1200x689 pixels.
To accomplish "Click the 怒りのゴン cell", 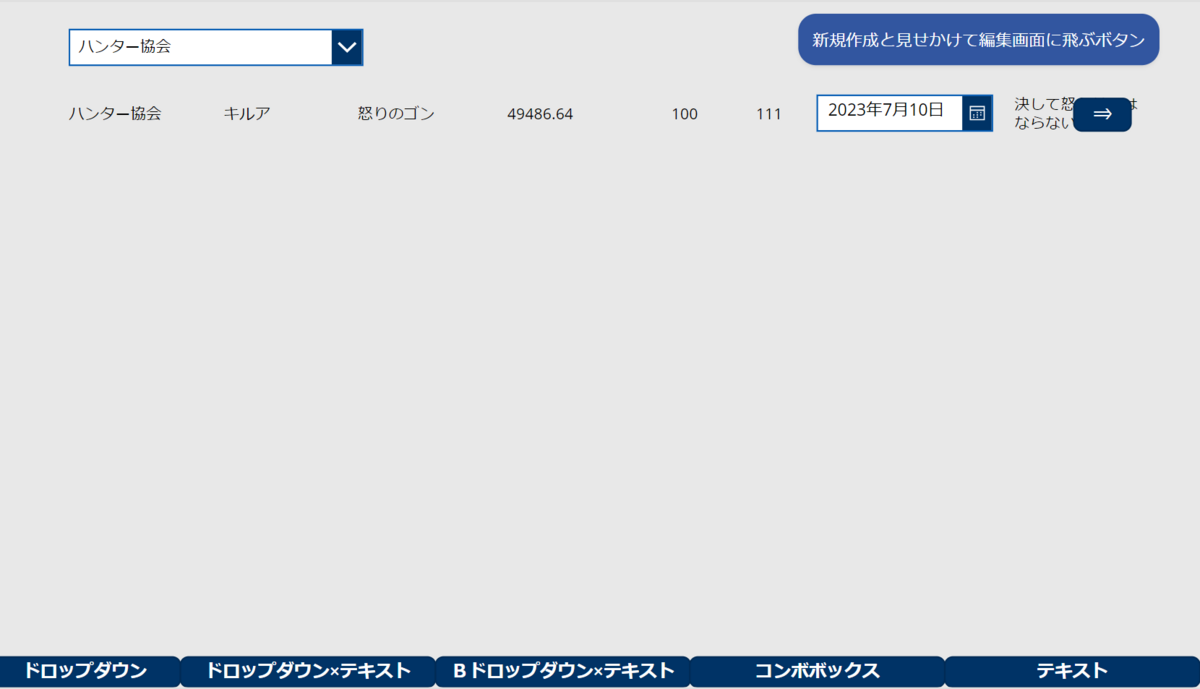I will click(396, 114).
